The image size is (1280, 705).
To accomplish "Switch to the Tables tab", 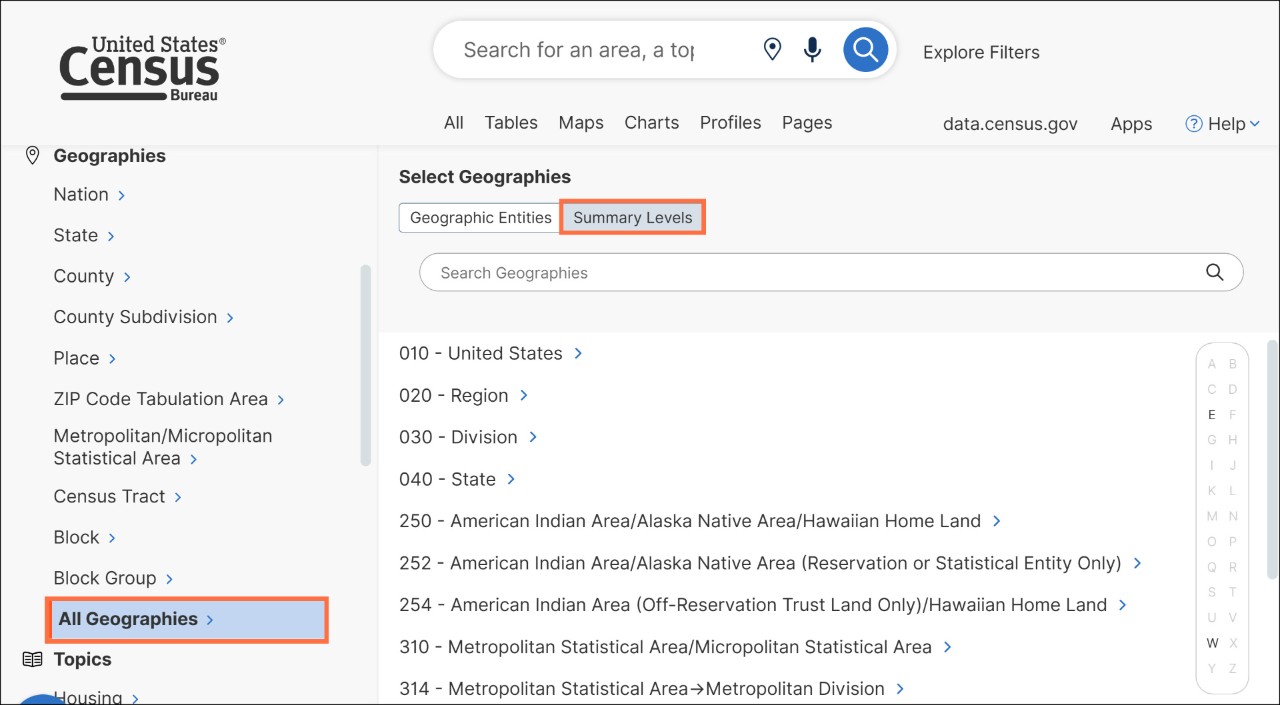I will [x=511, y=122].
